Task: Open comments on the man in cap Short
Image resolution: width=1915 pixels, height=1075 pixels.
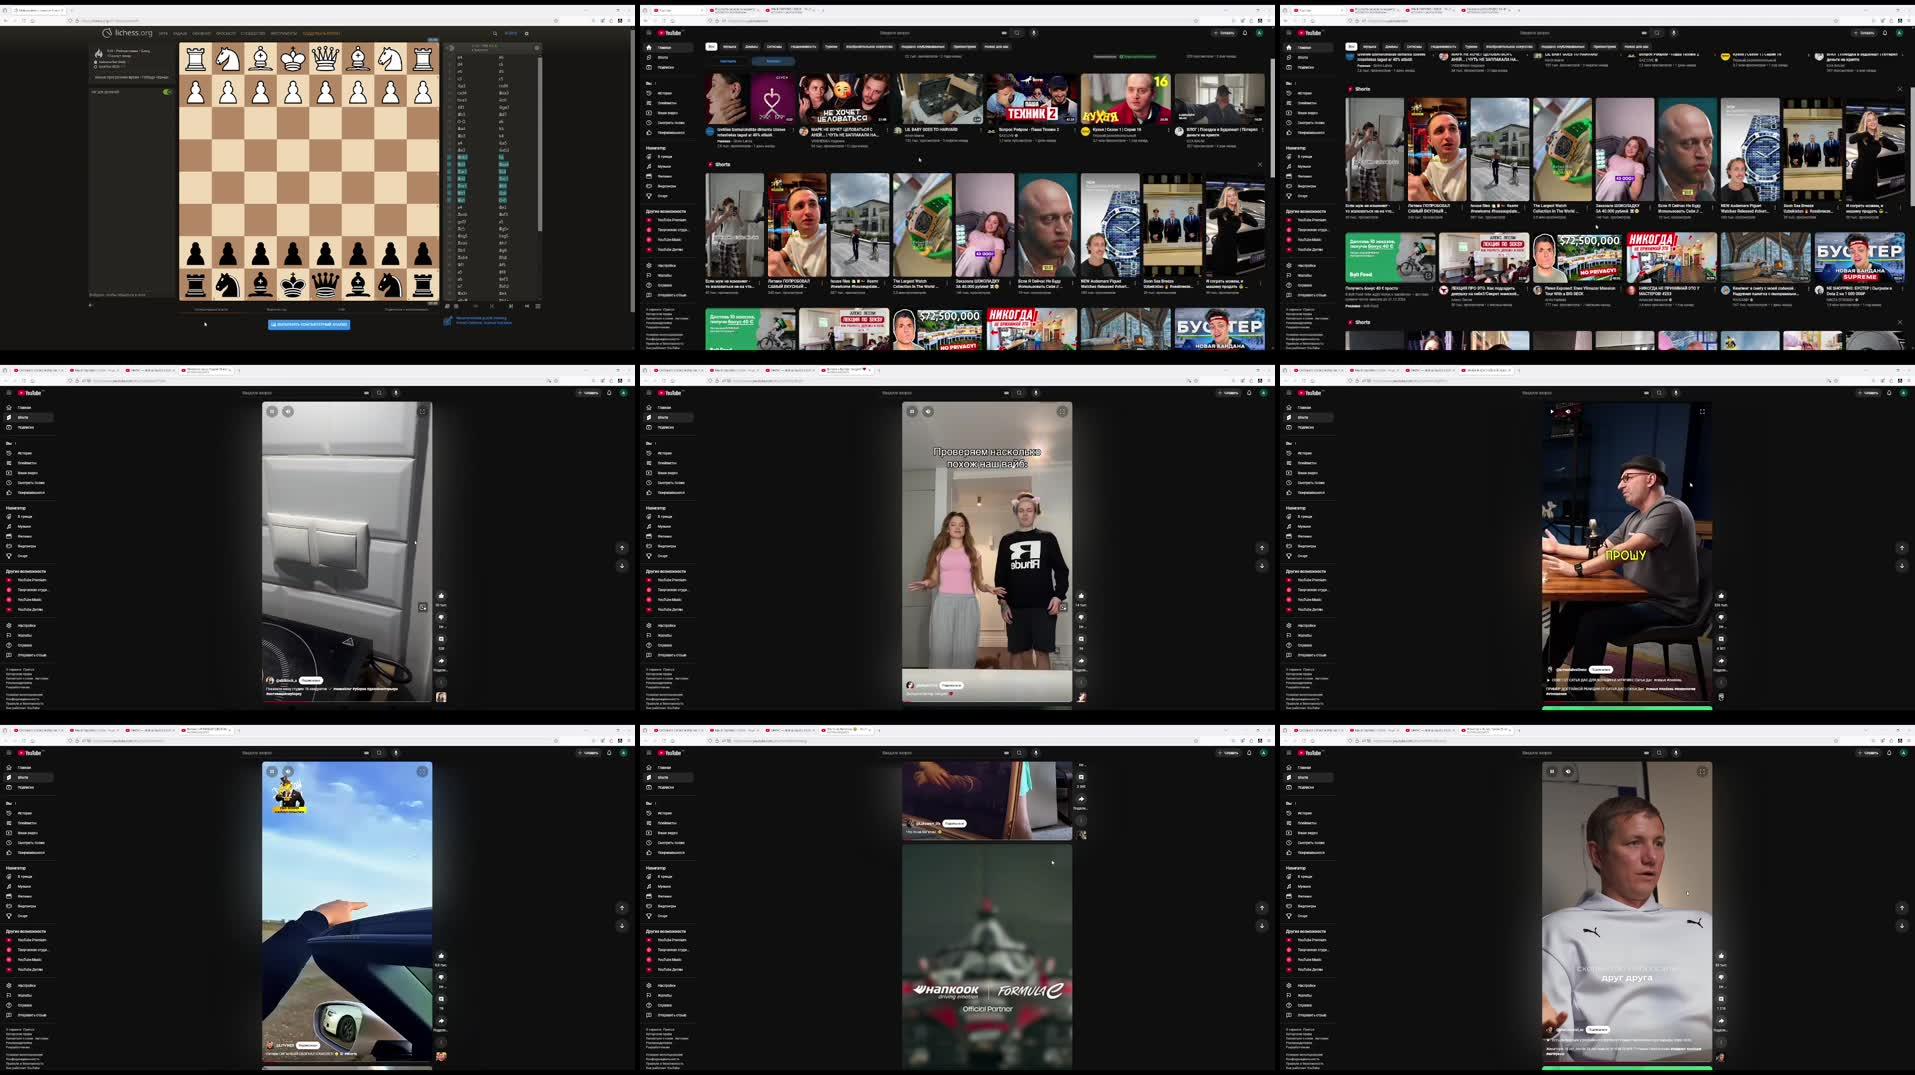Action: (1721, 639)
